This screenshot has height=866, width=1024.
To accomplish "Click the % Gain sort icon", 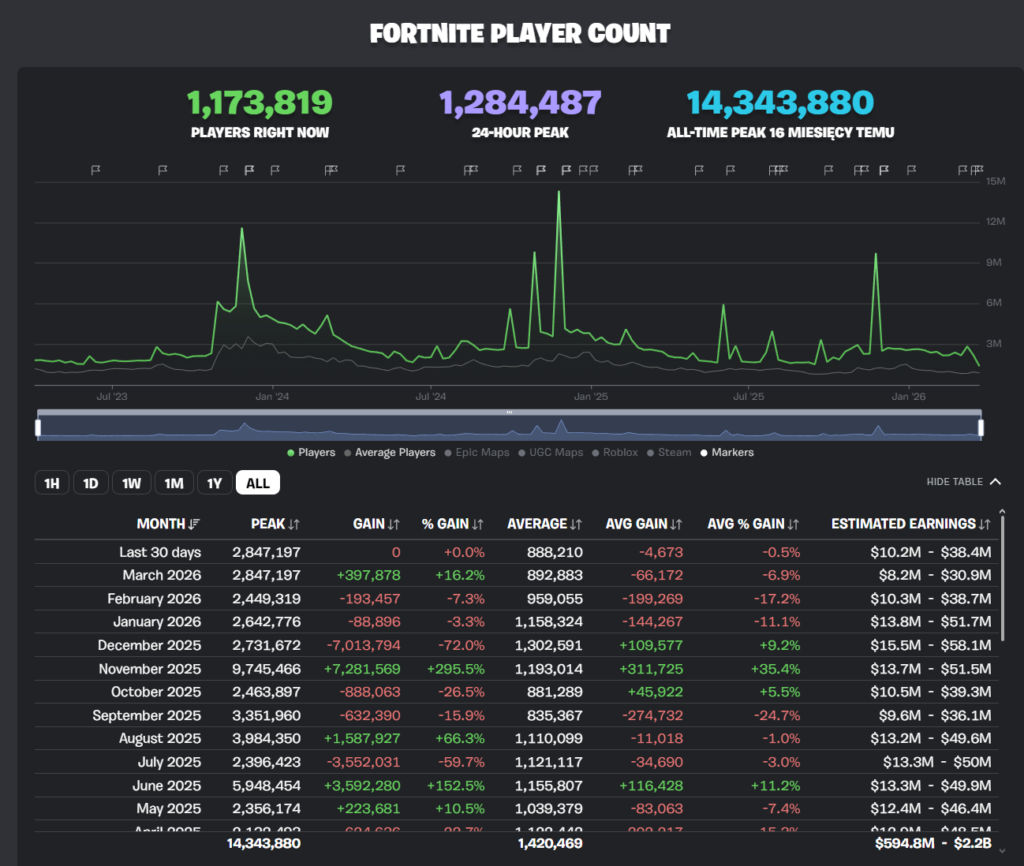I will tap(478, 524).
